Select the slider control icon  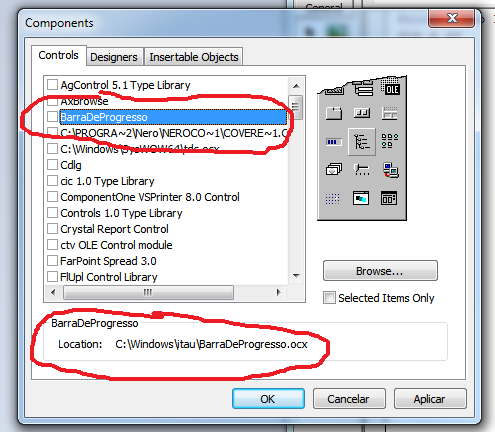click(362, 170)
